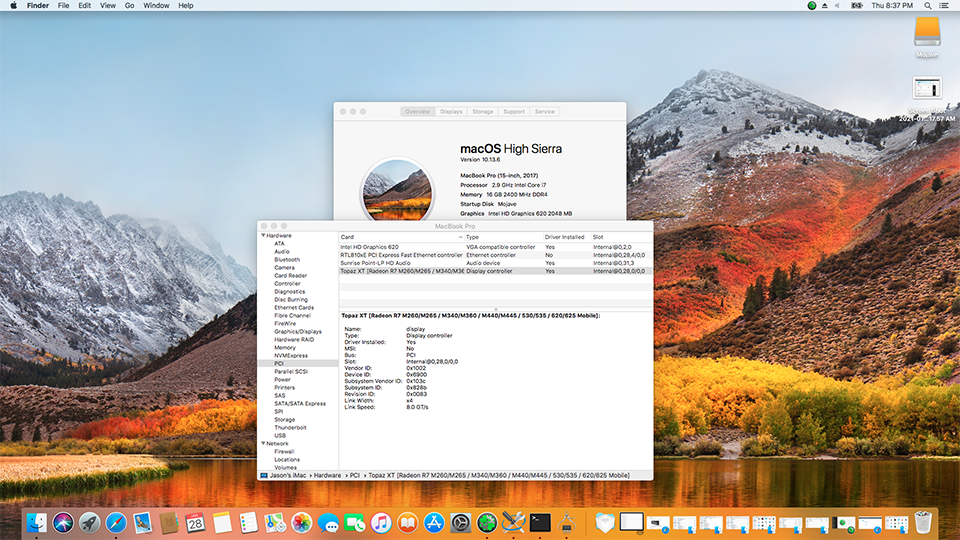Open the Trash in the Dock
The height and width of the screenshot is (540, 960).
922,522
